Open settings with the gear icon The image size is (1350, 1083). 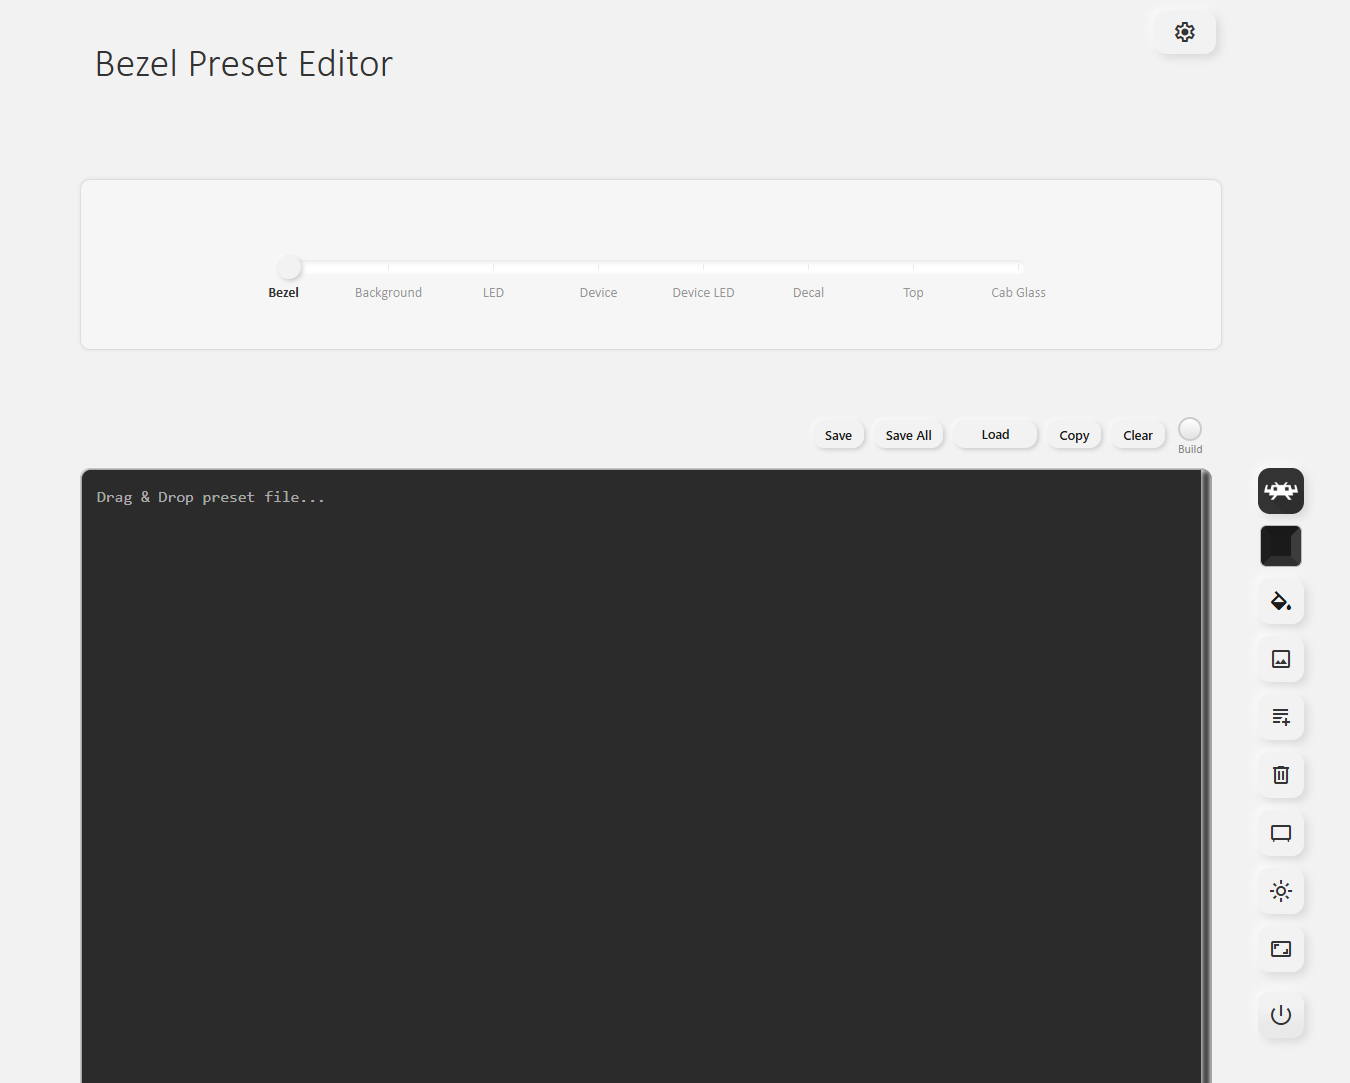coord(1184,32)
